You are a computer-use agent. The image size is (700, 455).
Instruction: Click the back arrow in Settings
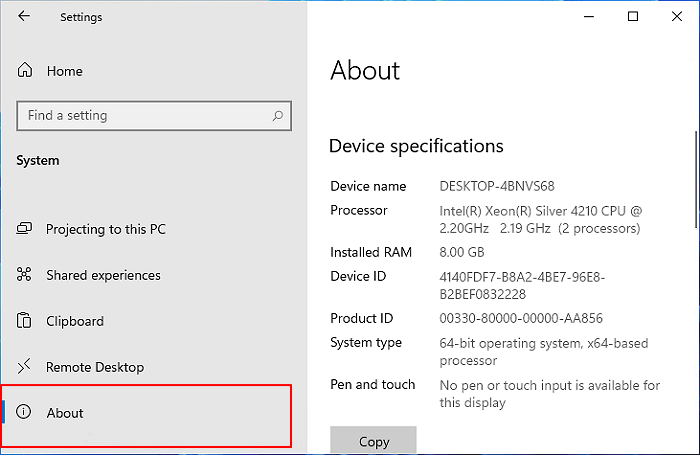pos(24,17)
